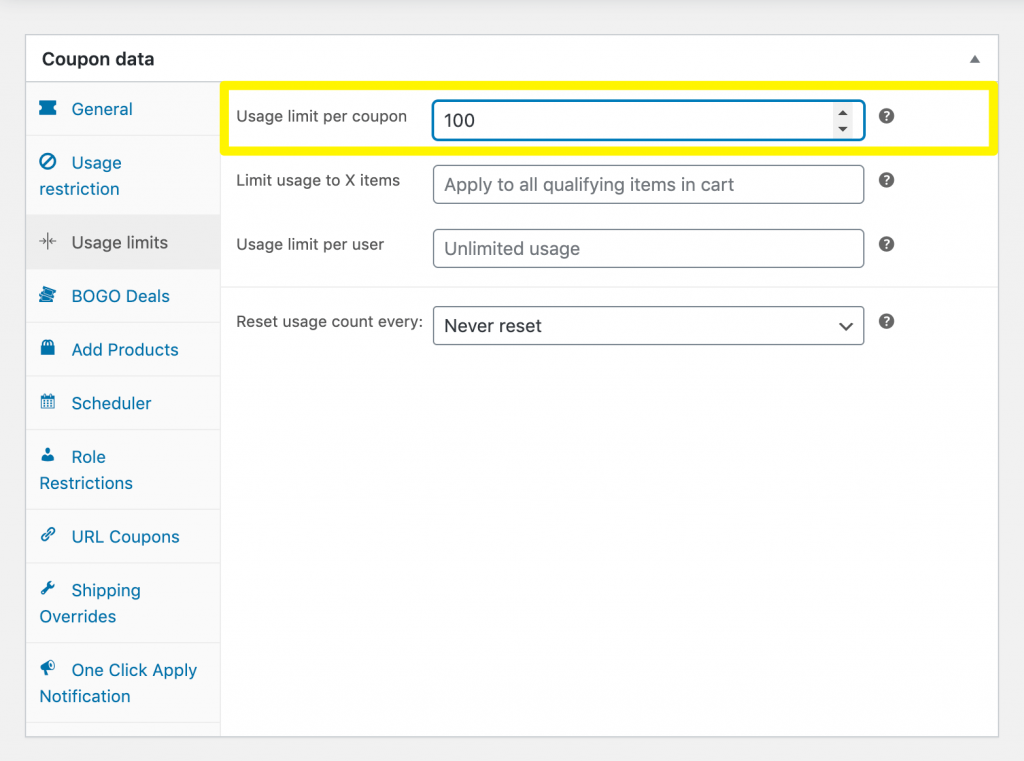Screen dimensions: 1024x761
Task: Open One Click Apply Notification tab
Action: 123,683
